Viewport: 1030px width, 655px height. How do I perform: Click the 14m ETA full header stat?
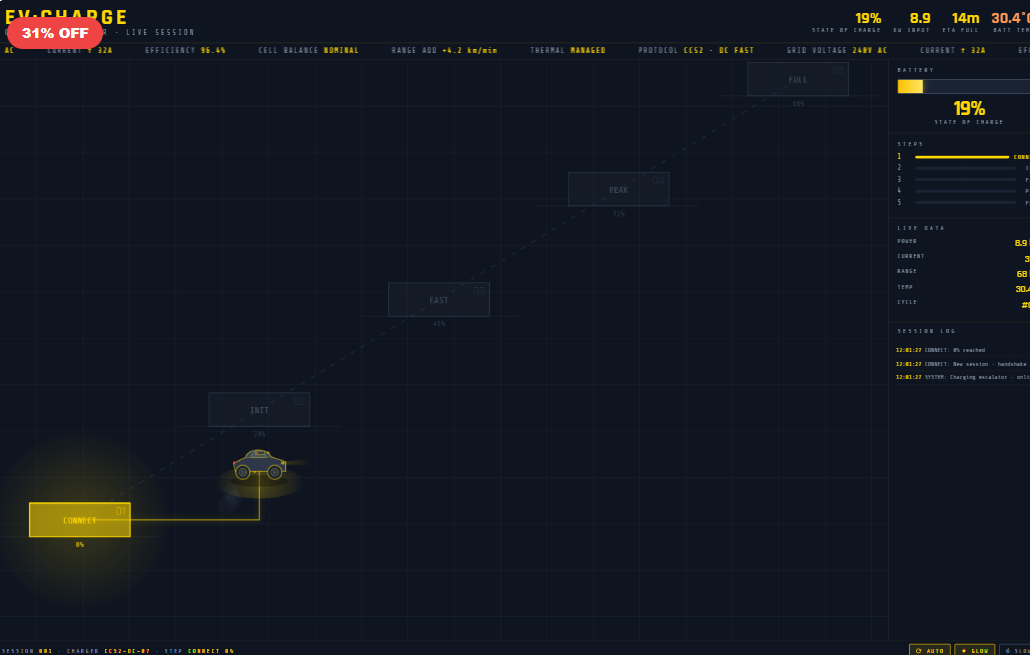click(x=965, y=22)
